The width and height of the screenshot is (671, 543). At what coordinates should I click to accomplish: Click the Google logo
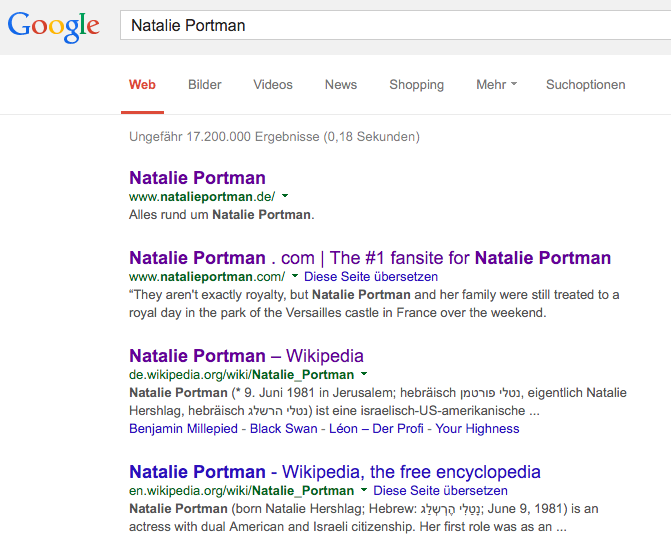tap(54, 27)
